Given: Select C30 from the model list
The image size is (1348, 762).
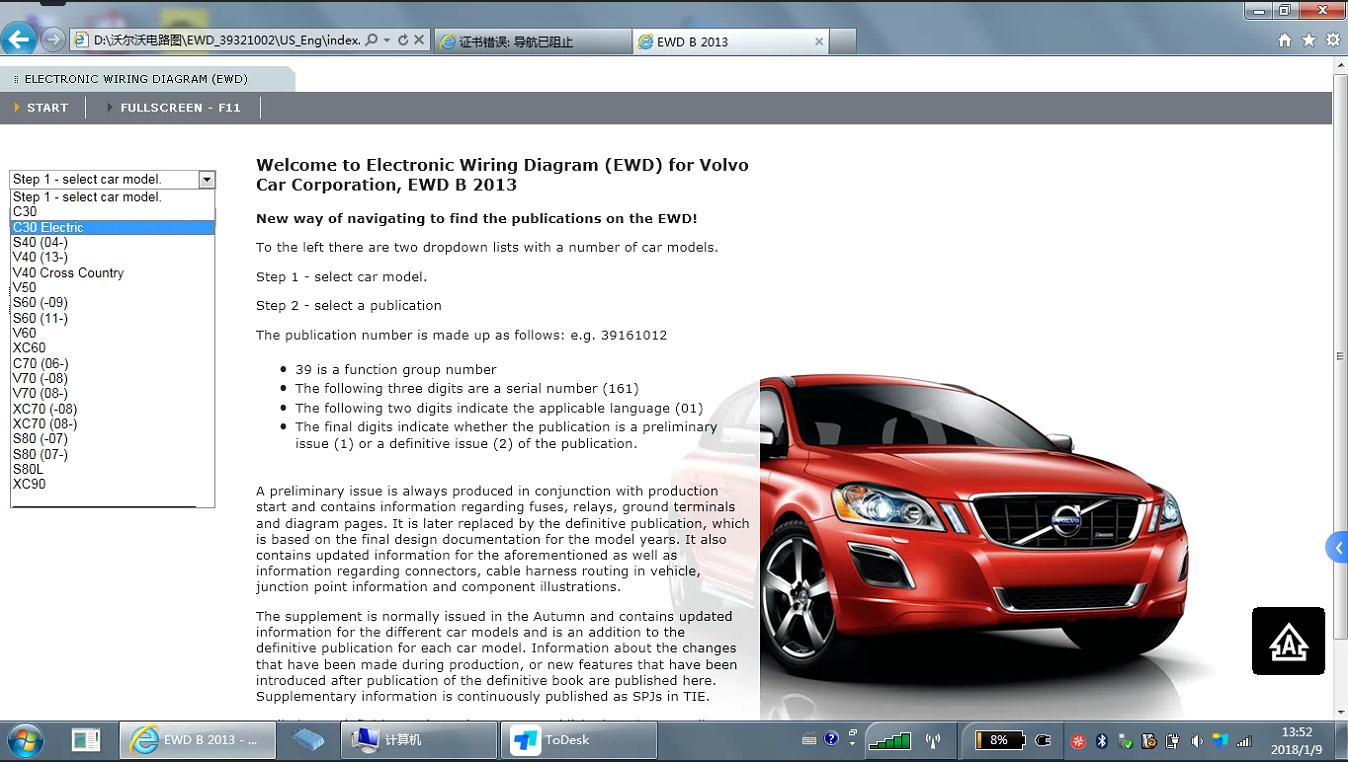Looking at the screenshot, I should coord(112,212).
